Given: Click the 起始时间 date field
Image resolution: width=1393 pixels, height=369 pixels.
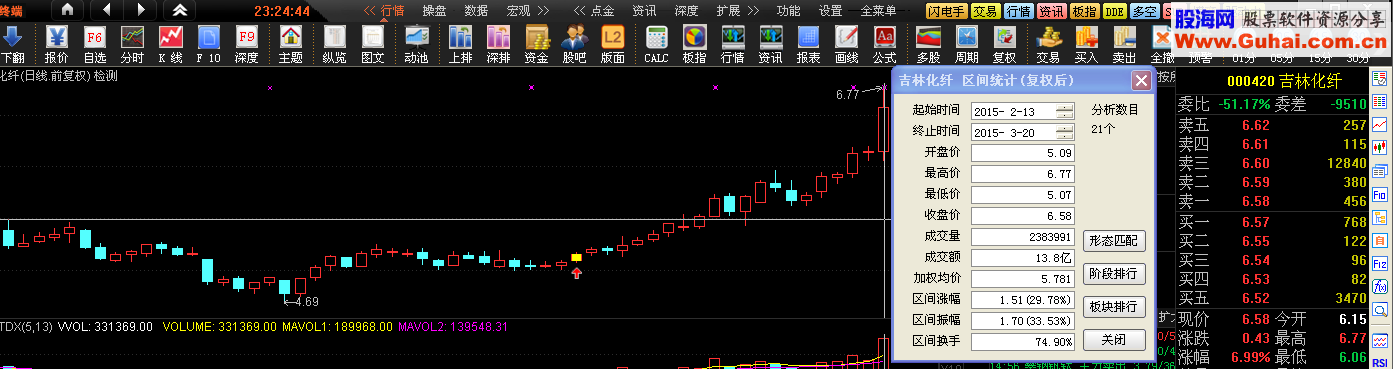Looking at the screenshot, I should 1023,111.
